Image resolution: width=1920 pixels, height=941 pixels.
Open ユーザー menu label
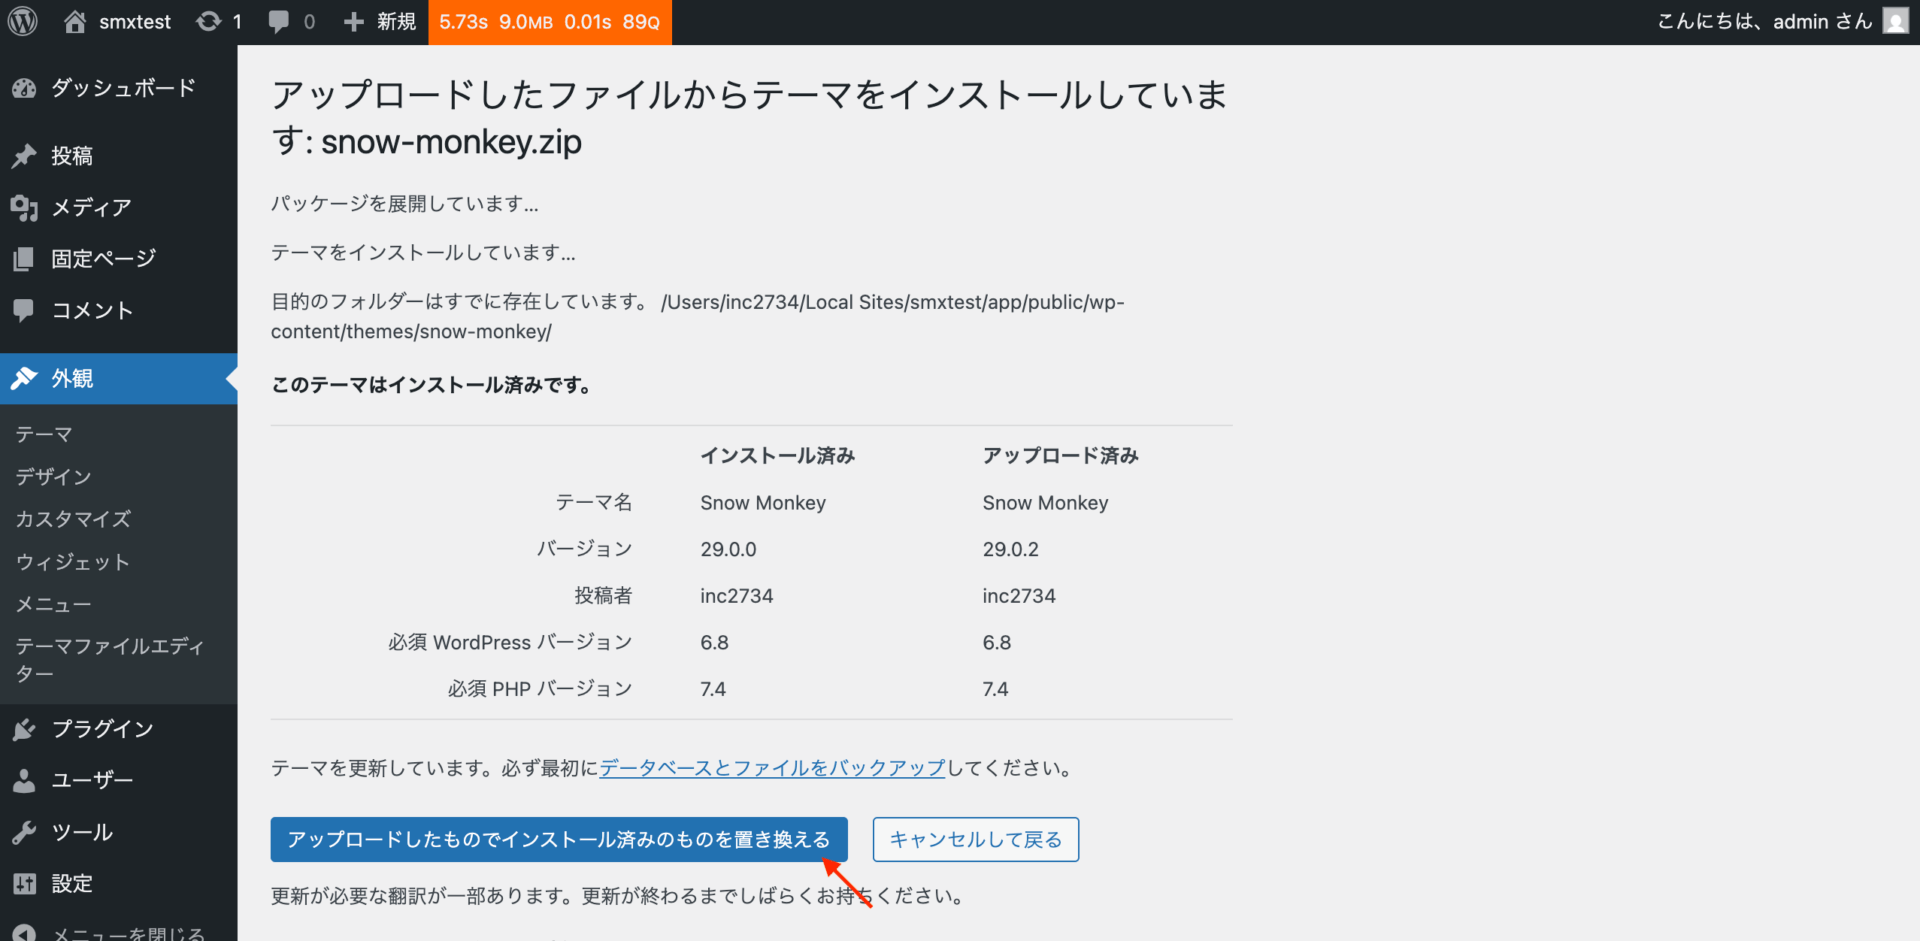point(92,780)
